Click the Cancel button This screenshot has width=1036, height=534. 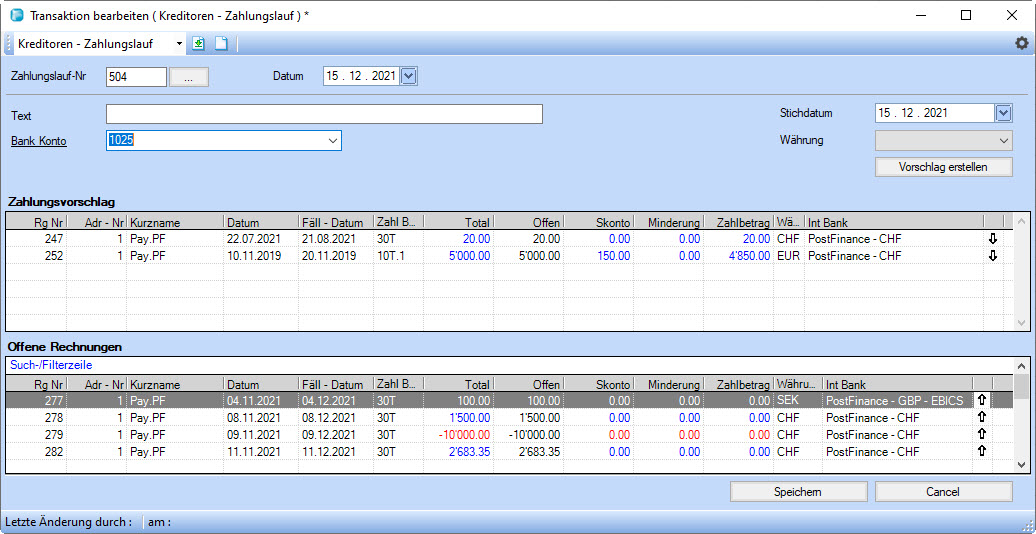942,492
